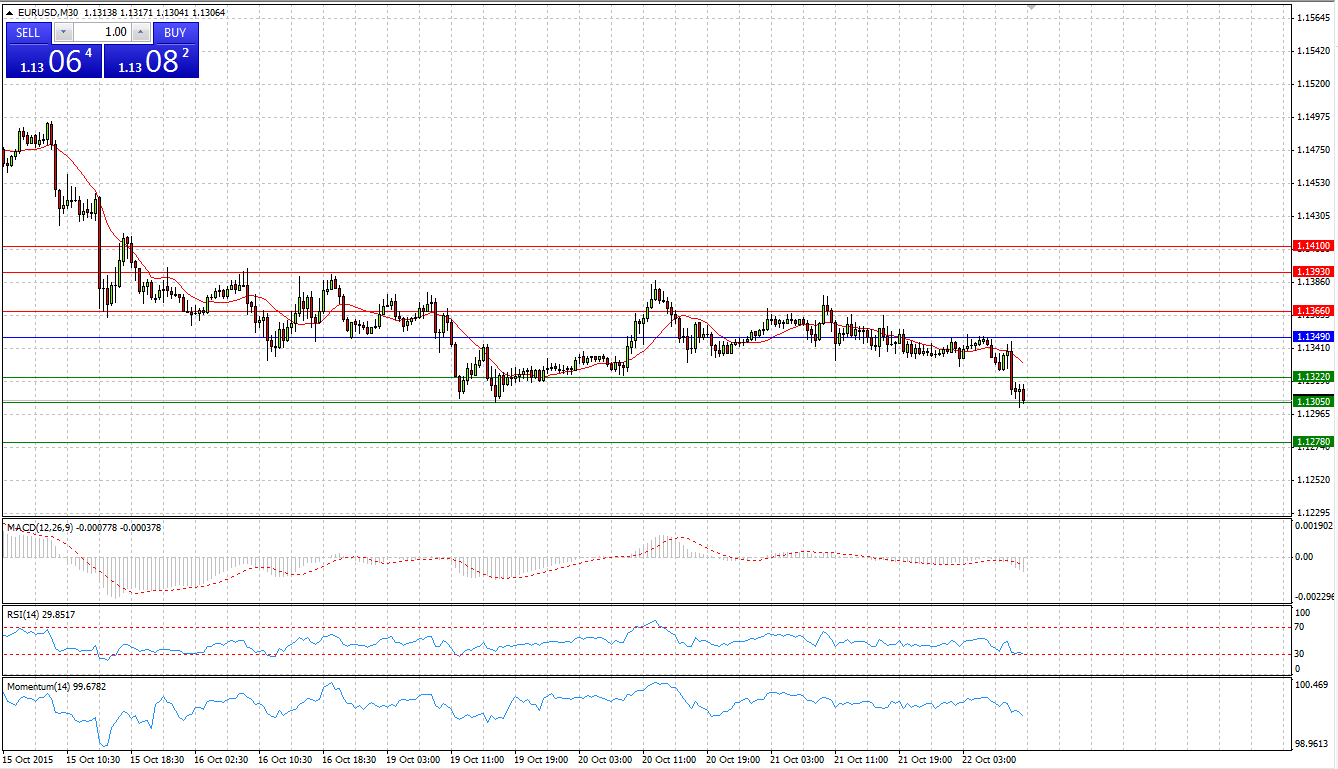The image size is (1338, 769).
Task: Click the Momentum 100.469 scale value
Action: point(1311,685)
